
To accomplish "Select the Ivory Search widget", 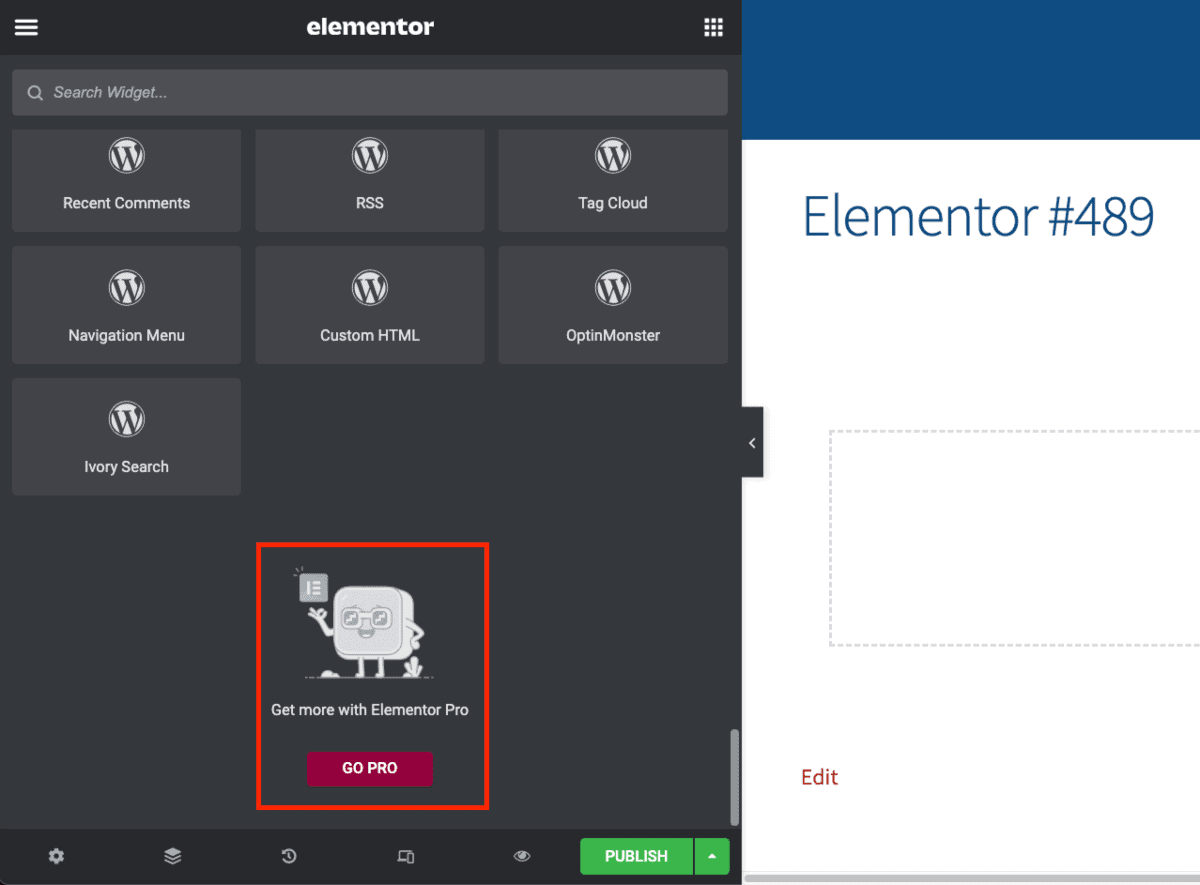I will click(x=127, y=437).
